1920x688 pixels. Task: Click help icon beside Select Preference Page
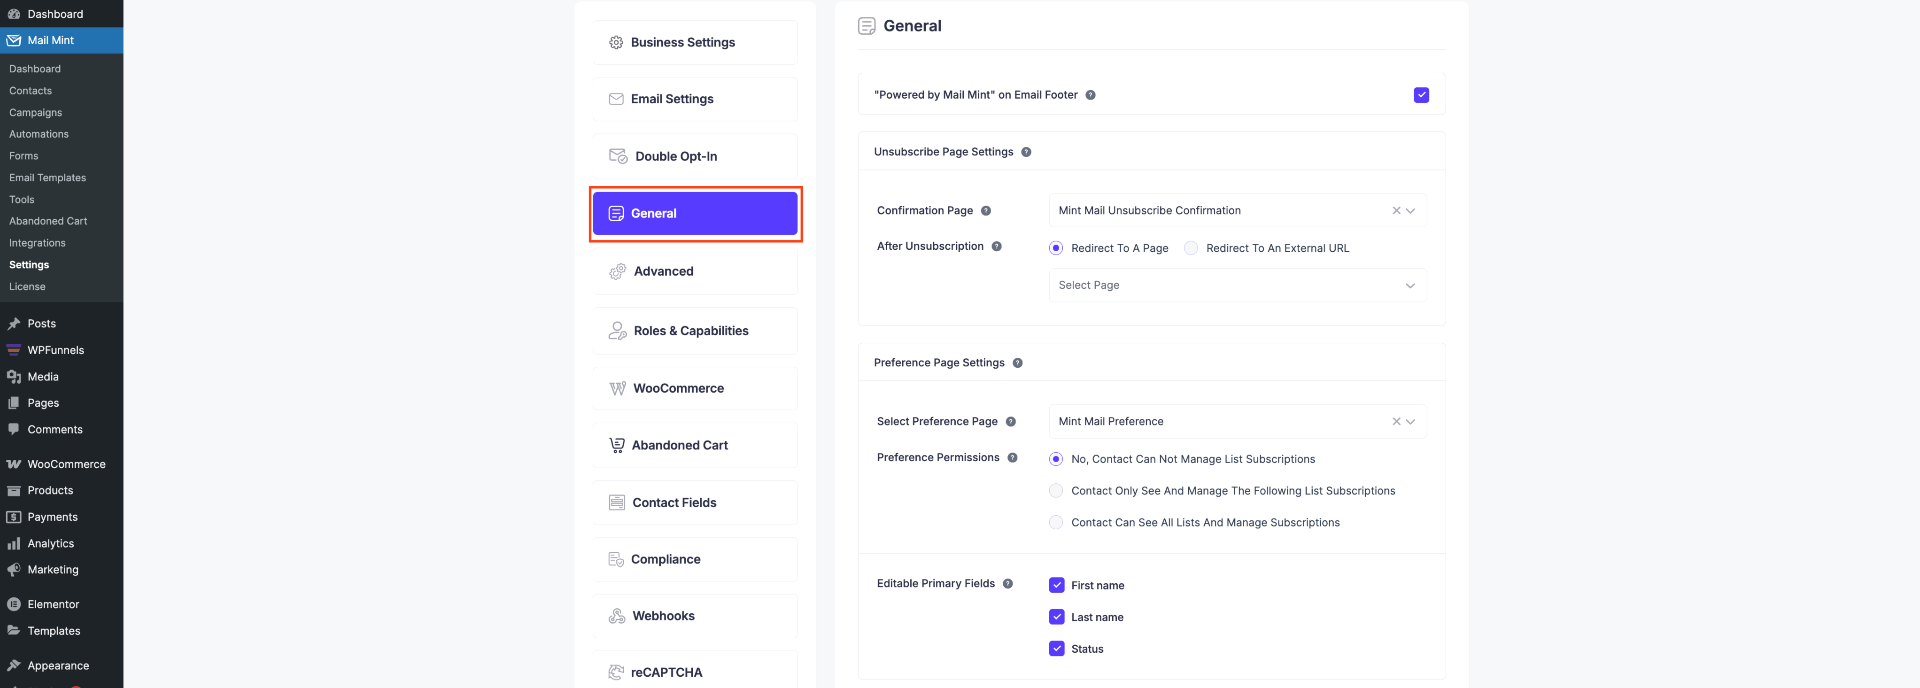pos(1011,422)
